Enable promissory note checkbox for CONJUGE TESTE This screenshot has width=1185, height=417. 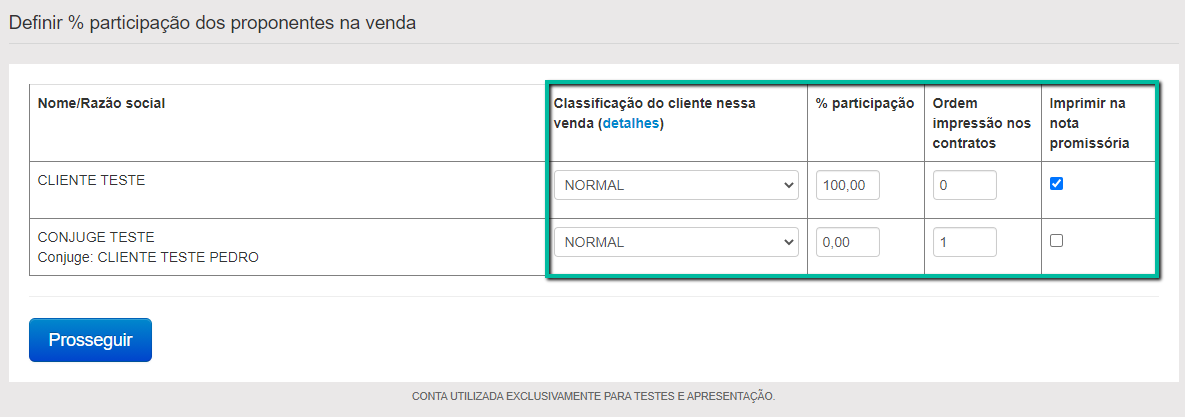[x=1057, y=241]
